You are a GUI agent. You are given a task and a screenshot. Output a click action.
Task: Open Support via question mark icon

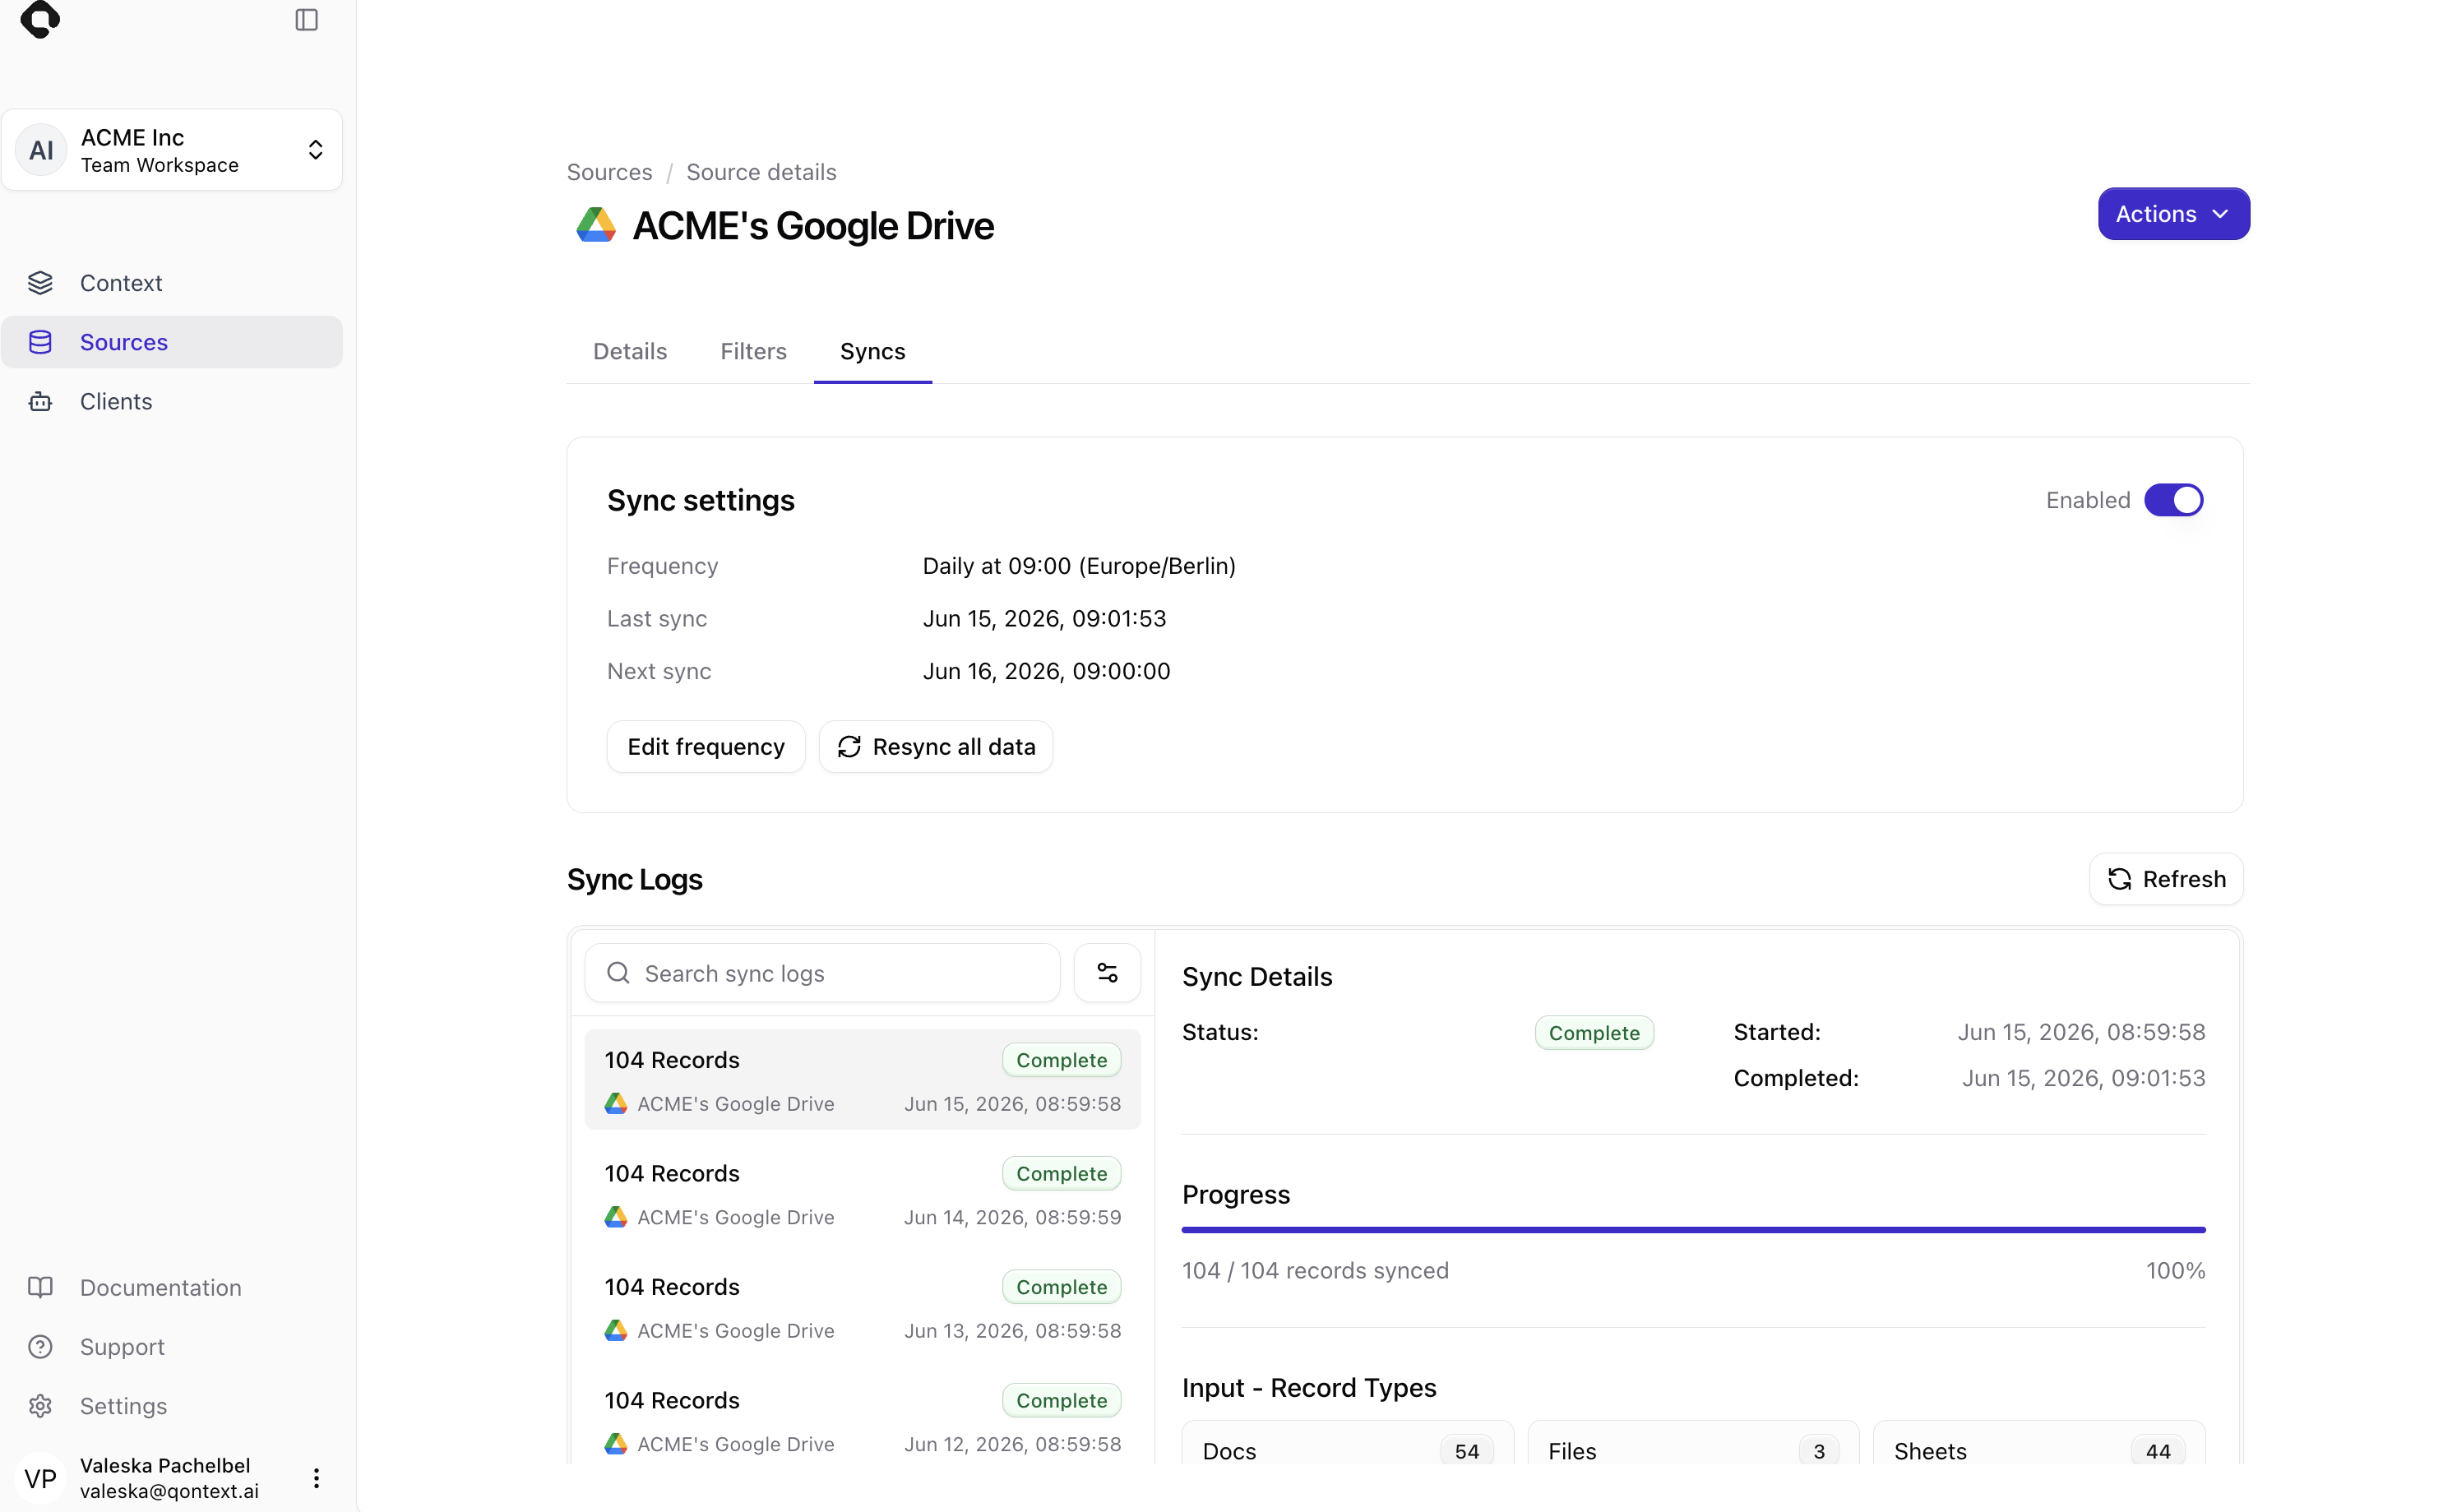pyautogui.click(x=40, y=1347)
